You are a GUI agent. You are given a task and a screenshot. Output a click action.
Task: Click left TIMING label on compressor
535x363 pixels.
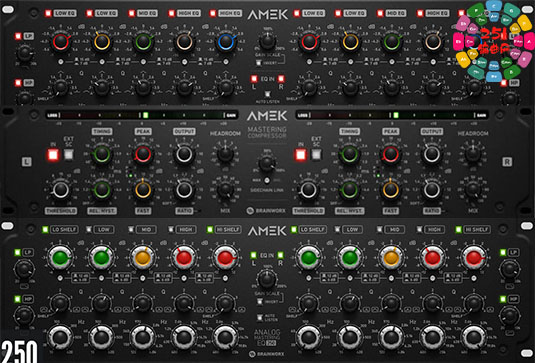pos(102,131)
